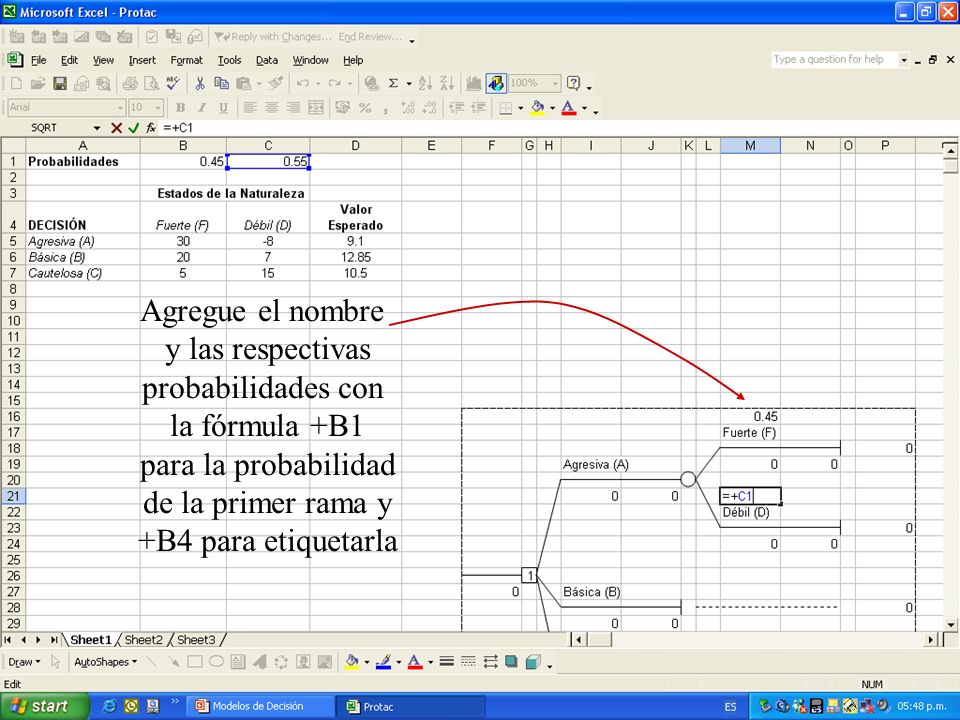Save the workbook with the floppy icon

click(59, 83)
